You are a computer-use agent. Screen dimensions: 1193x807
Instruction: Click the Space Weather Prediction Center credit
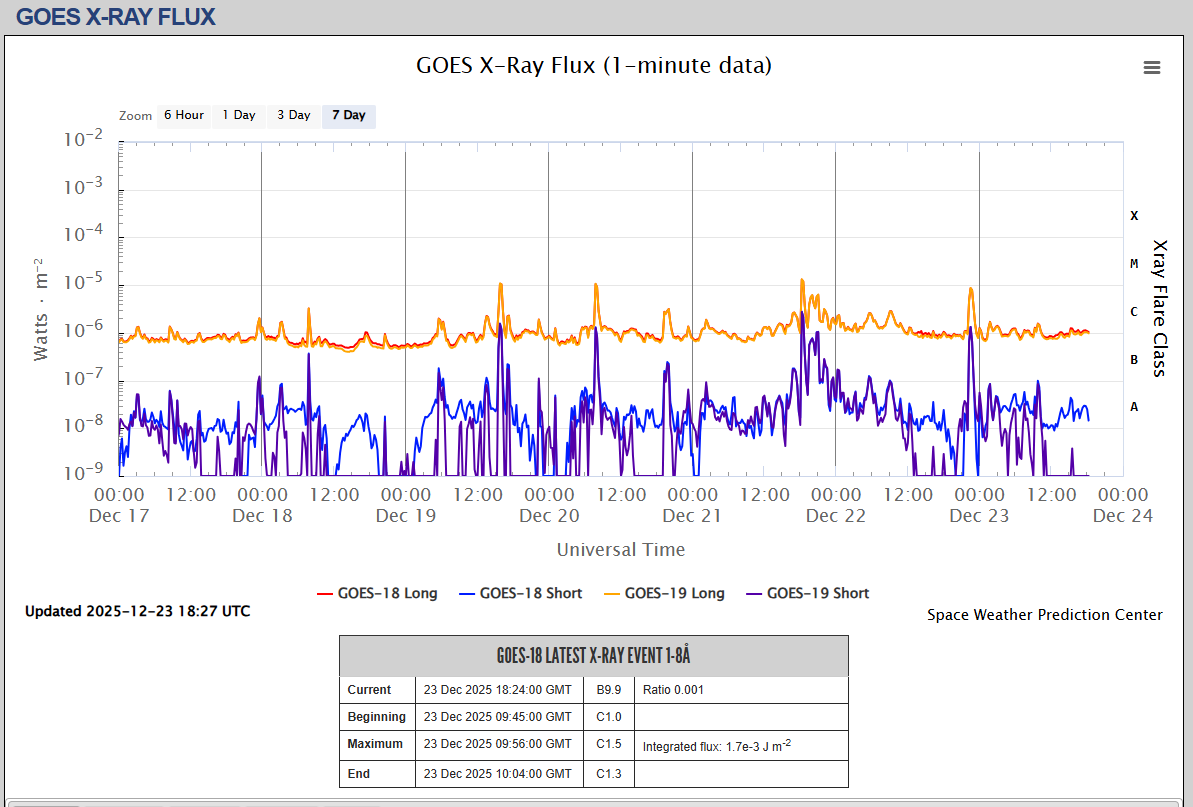point(1044,615)
